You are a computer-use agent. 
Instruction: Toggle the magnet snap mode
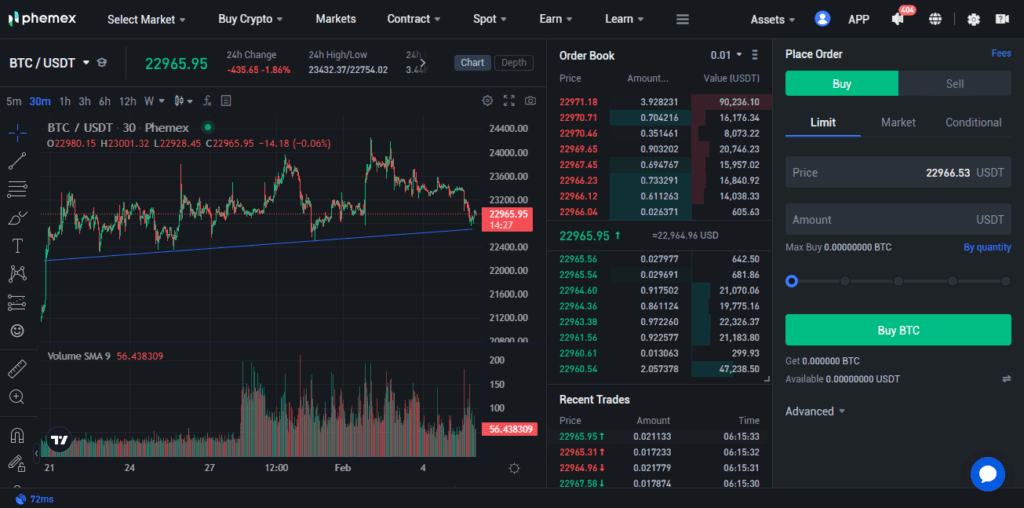pos(18,436)
